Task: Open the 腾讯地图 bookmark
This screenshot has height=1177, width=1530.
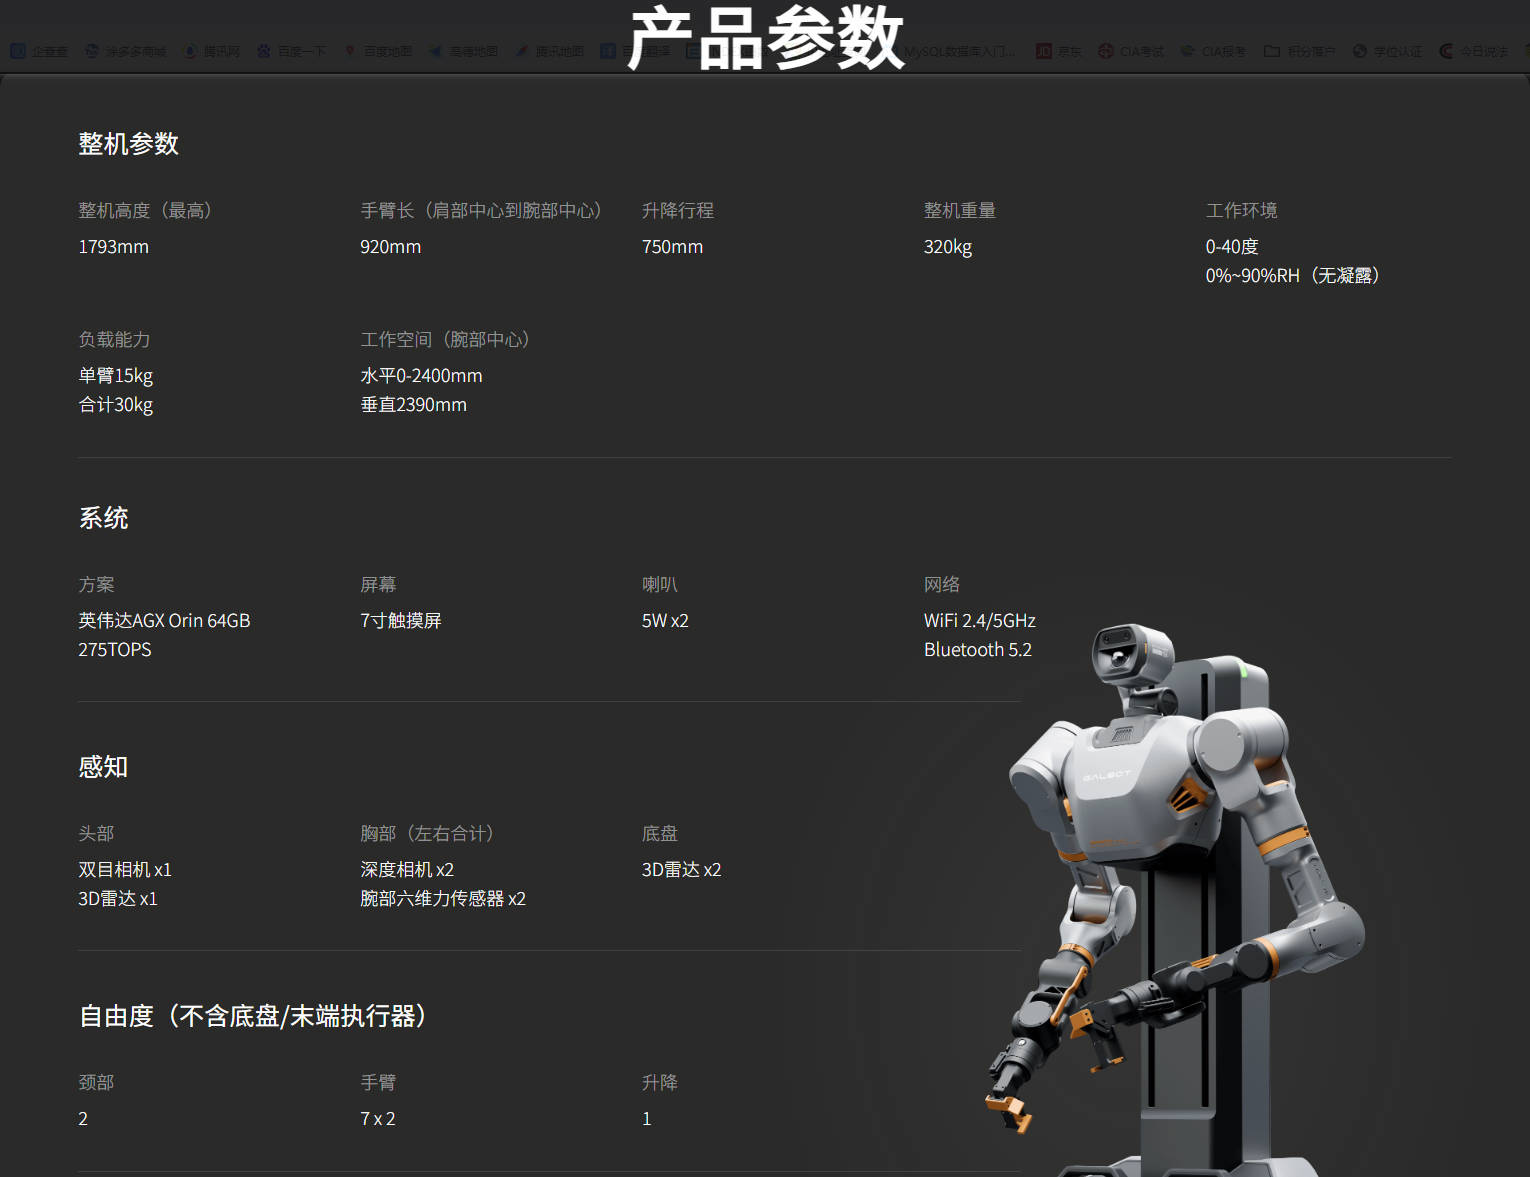Action: [x=549, y=51]
